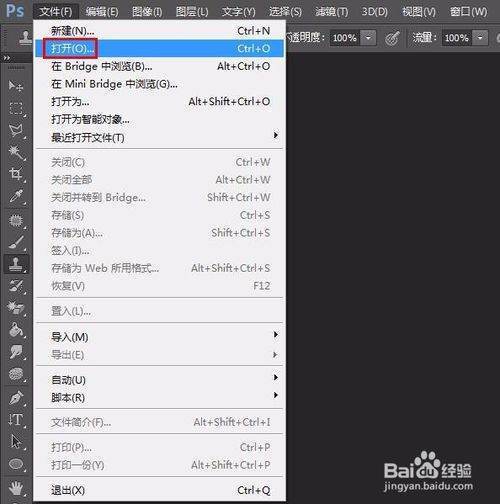Open the 图像(I) menu
The height and width of the screenshot is (504, 500).
(x=147, y=12)
